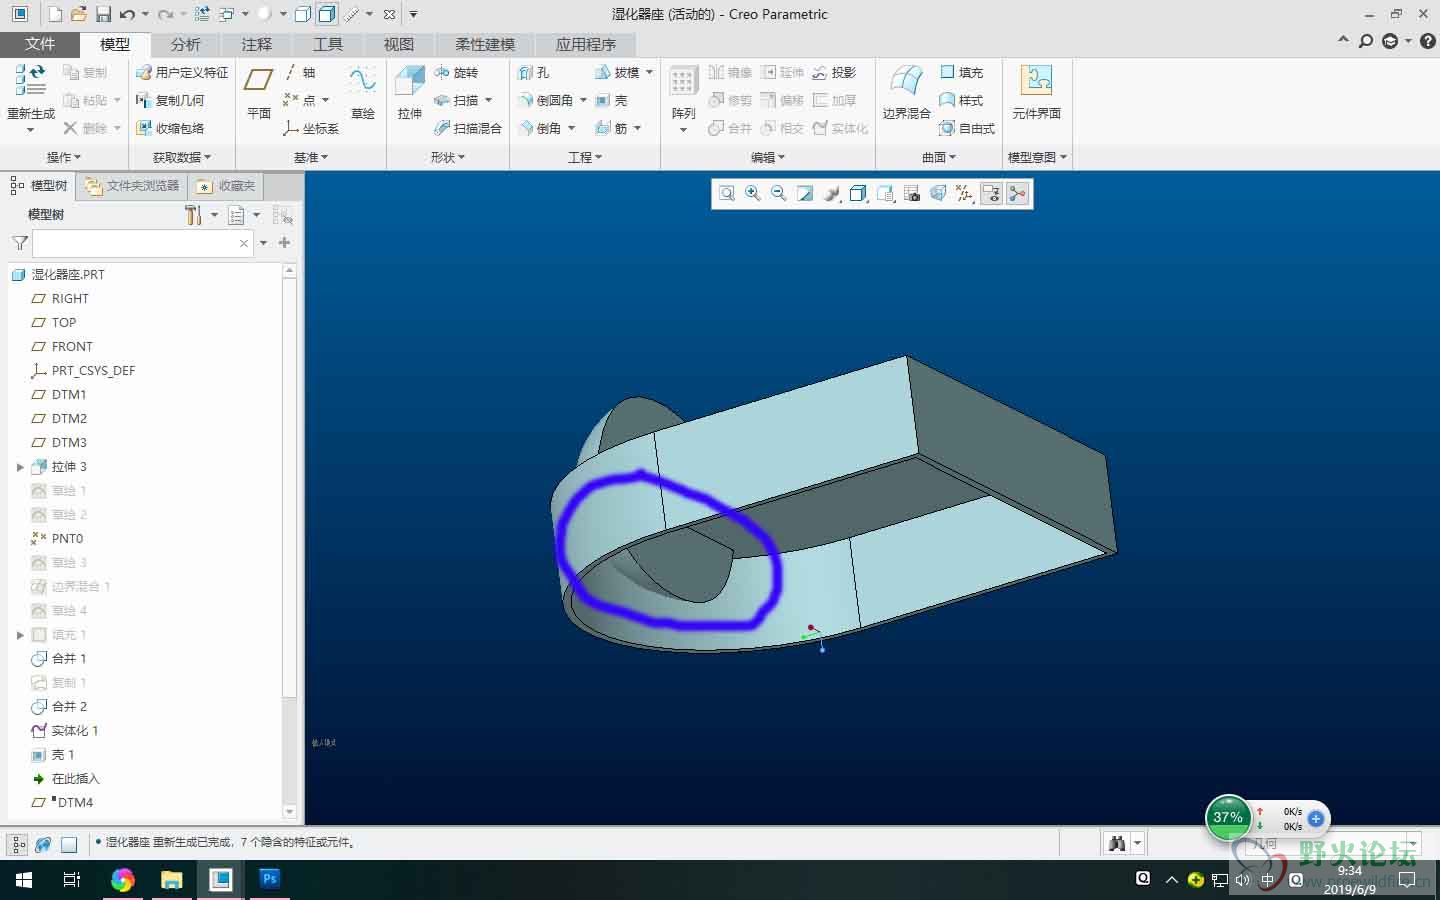This screenshot has height=900, width=1440.
Task: Switch to the Analysis (分析) tab
Action: 185,44
